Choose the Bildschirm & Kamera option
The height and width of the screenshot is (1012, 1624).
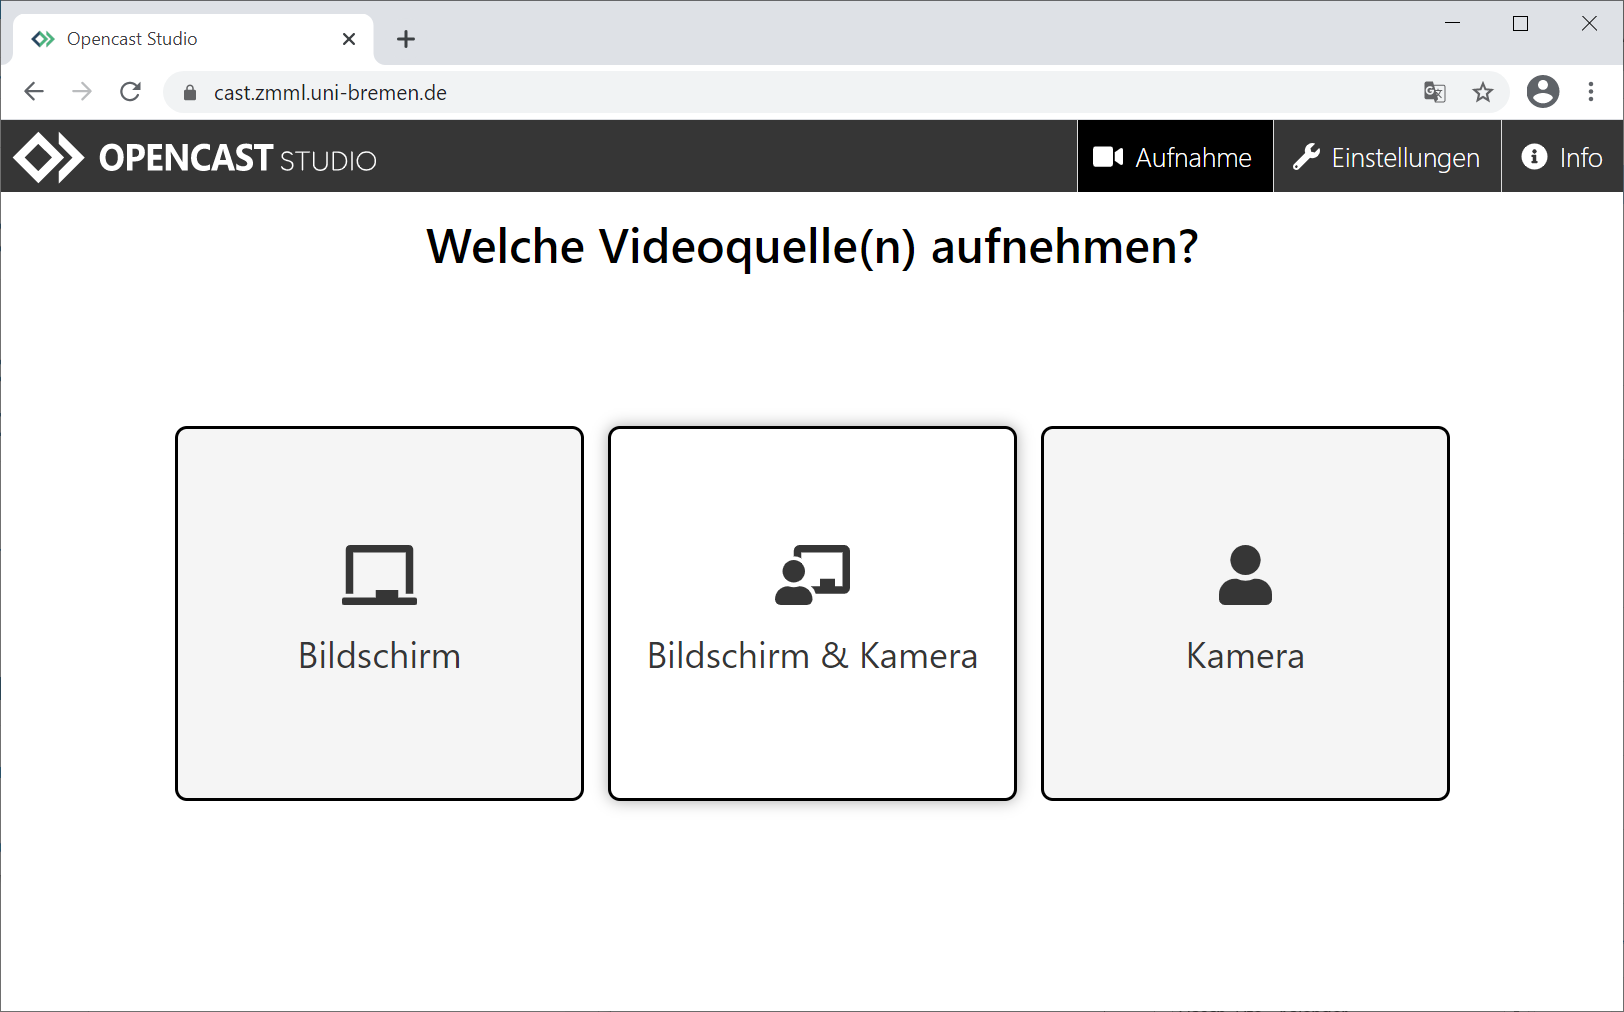coord(812,613)
